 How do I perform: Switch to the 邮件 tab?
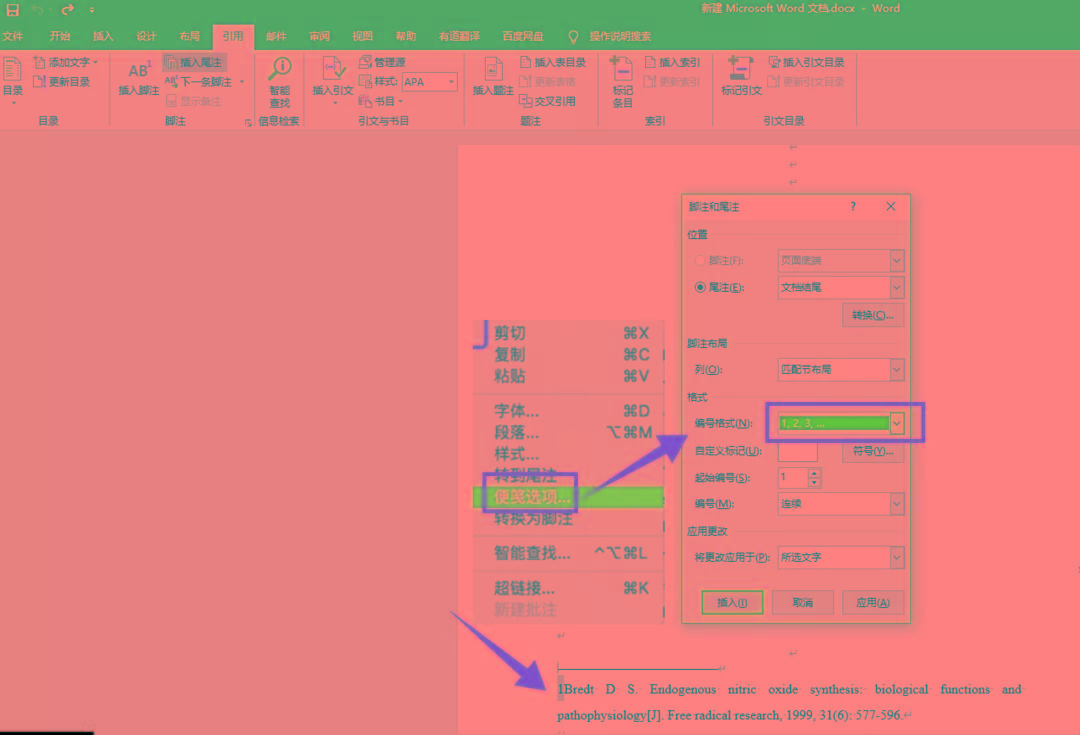(276, 36)
